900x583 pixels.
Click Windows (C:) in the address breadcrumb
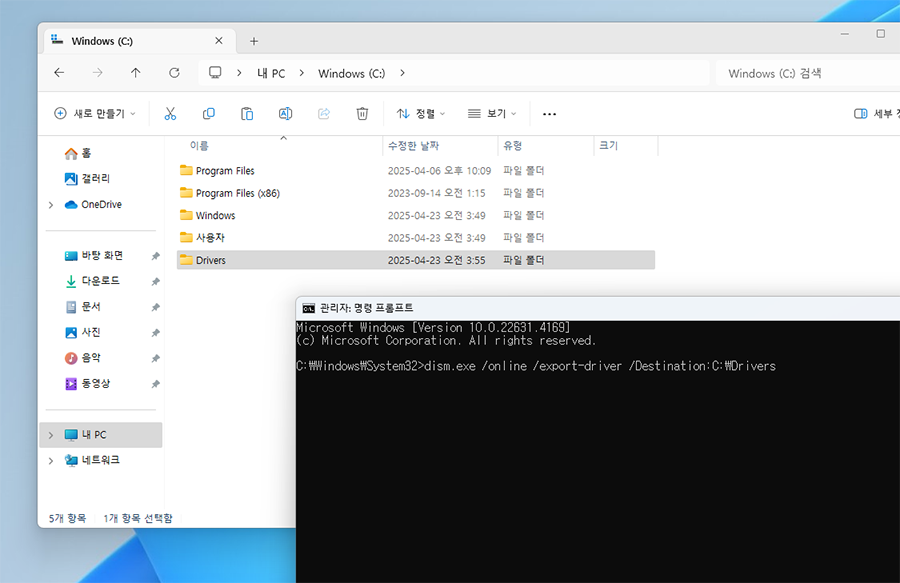pyautogui.click(x=351, y=73)
